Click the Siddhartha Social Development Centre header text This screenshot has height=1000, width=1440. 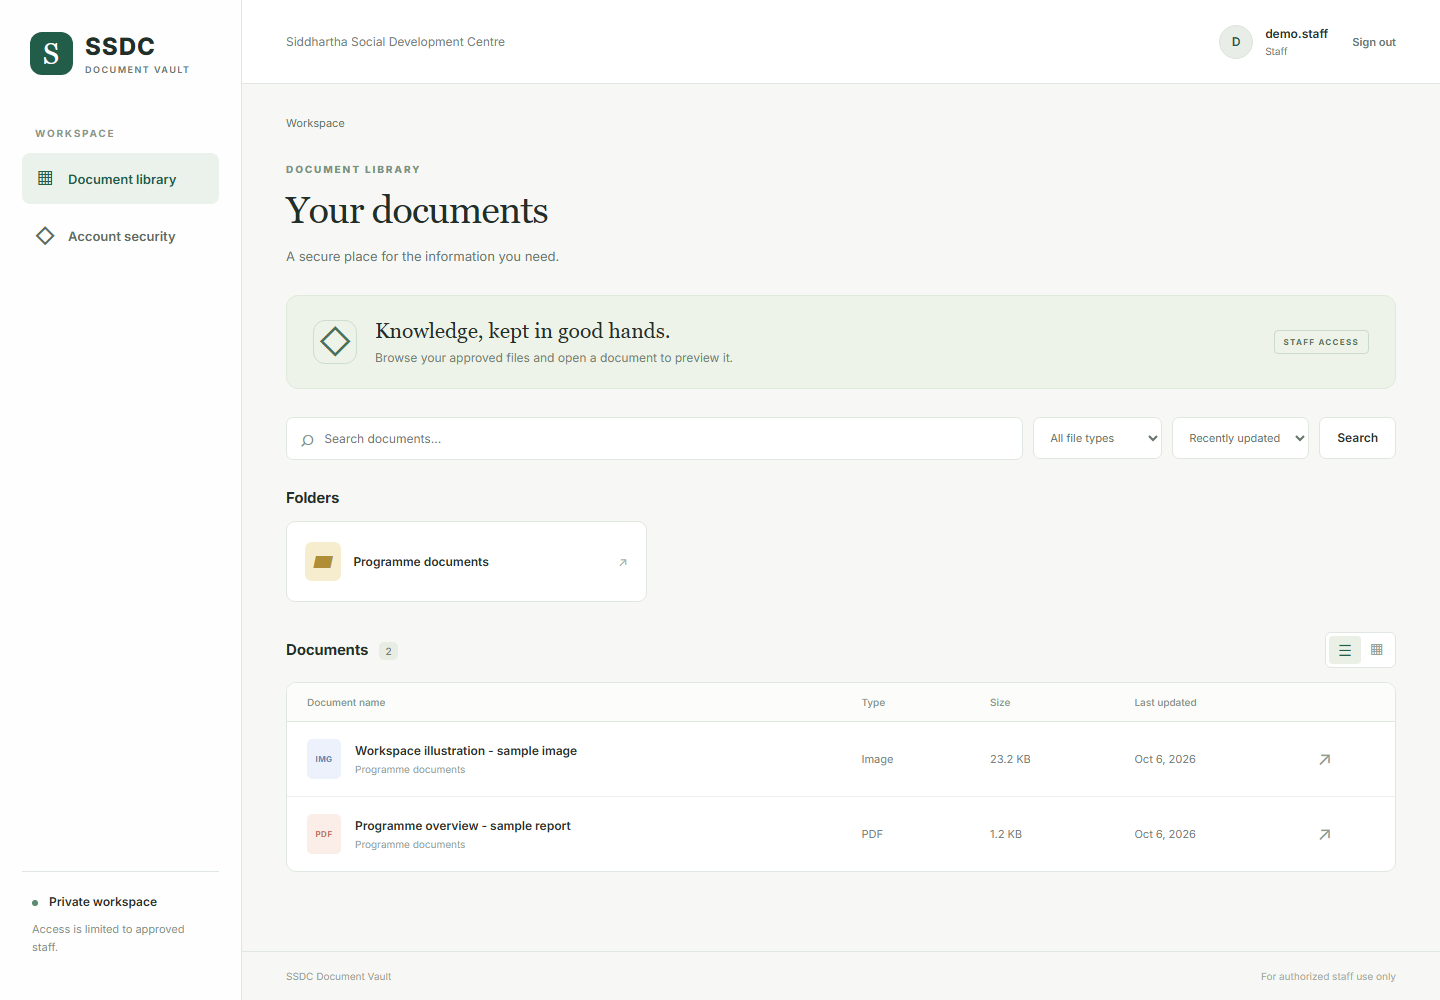tap(395, 42)
